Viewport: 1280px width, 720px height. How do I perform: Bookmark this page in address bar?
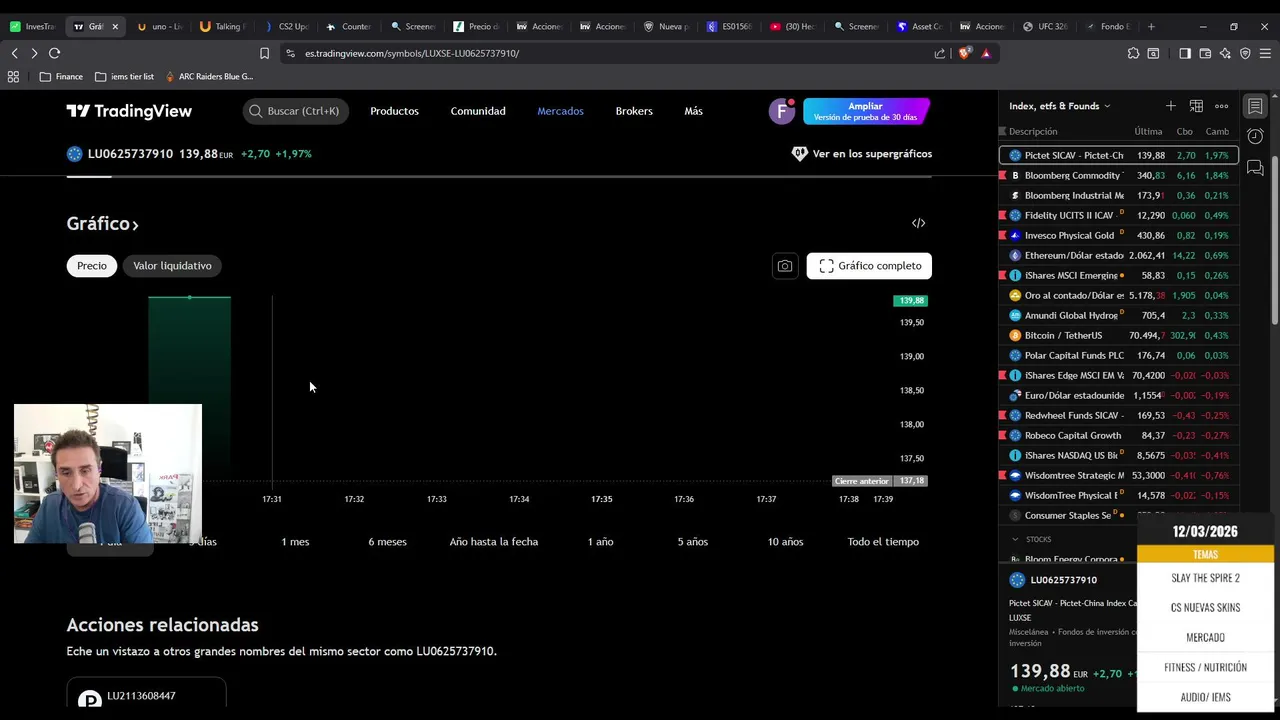[x=264, y=53]
